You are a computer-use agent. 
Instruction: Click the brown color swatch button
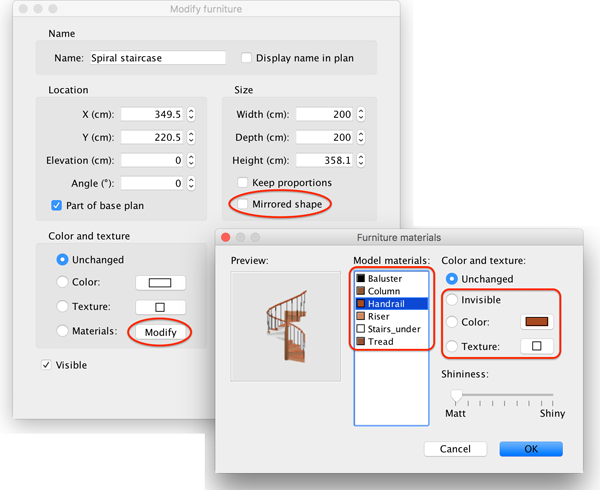click(x=535, y=323)
